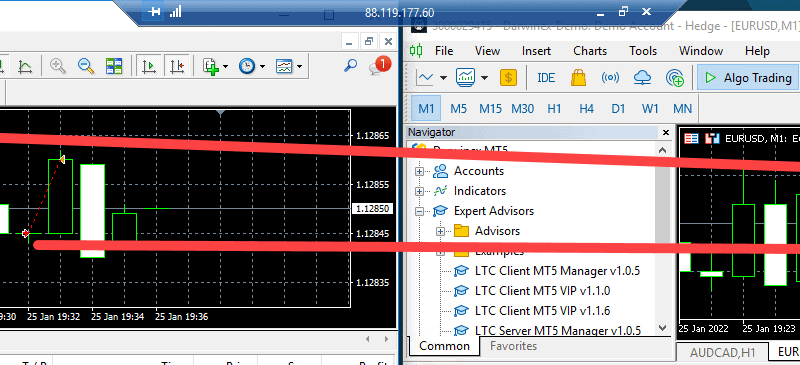800x365 pixels.
Task: Open the File menu
Action: coord(444,51)
